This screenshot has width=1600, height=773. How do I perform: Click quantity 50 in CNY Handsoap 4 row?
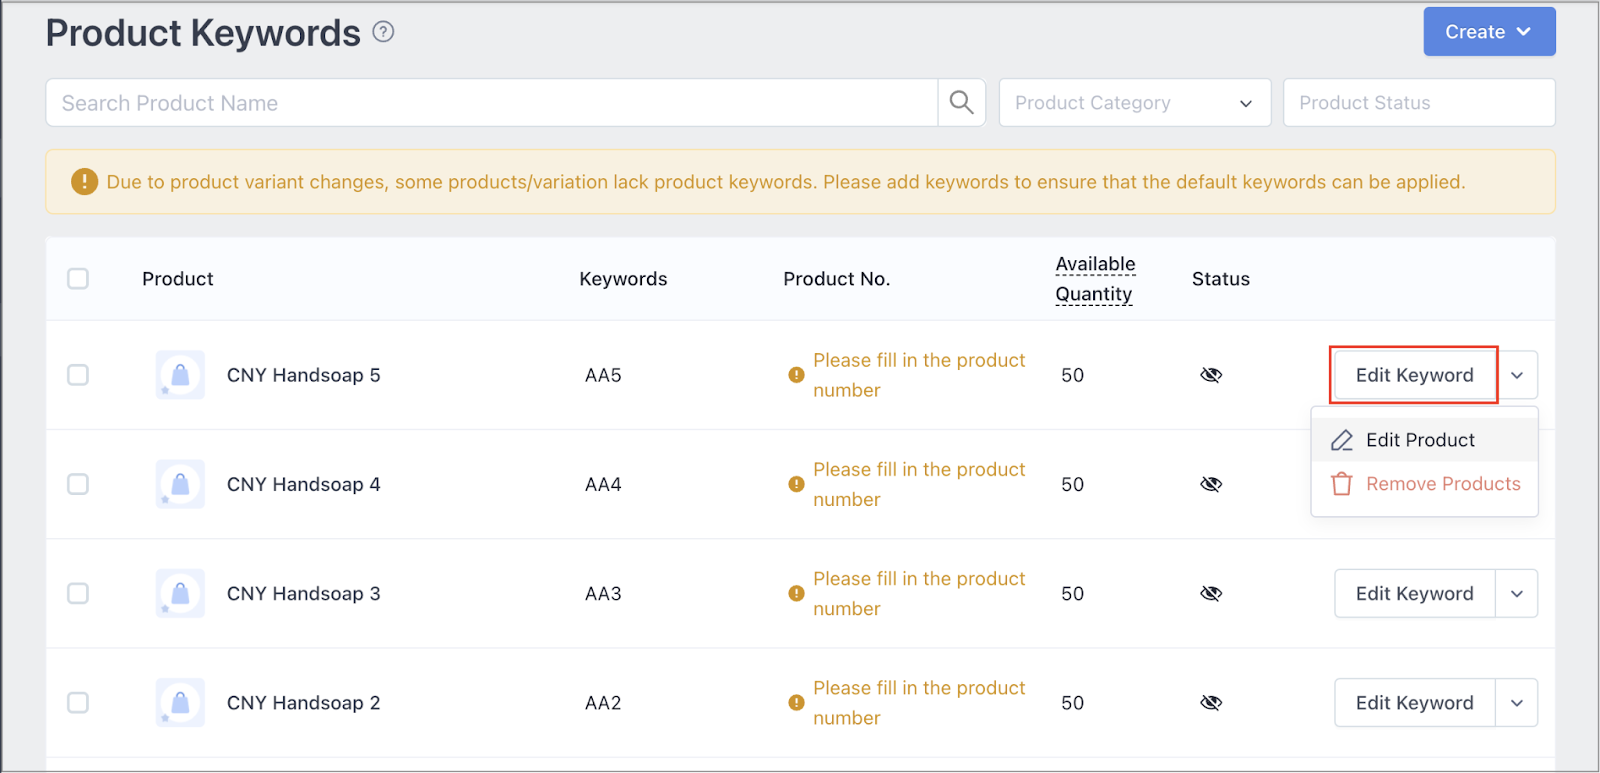tap(1072, 484)
